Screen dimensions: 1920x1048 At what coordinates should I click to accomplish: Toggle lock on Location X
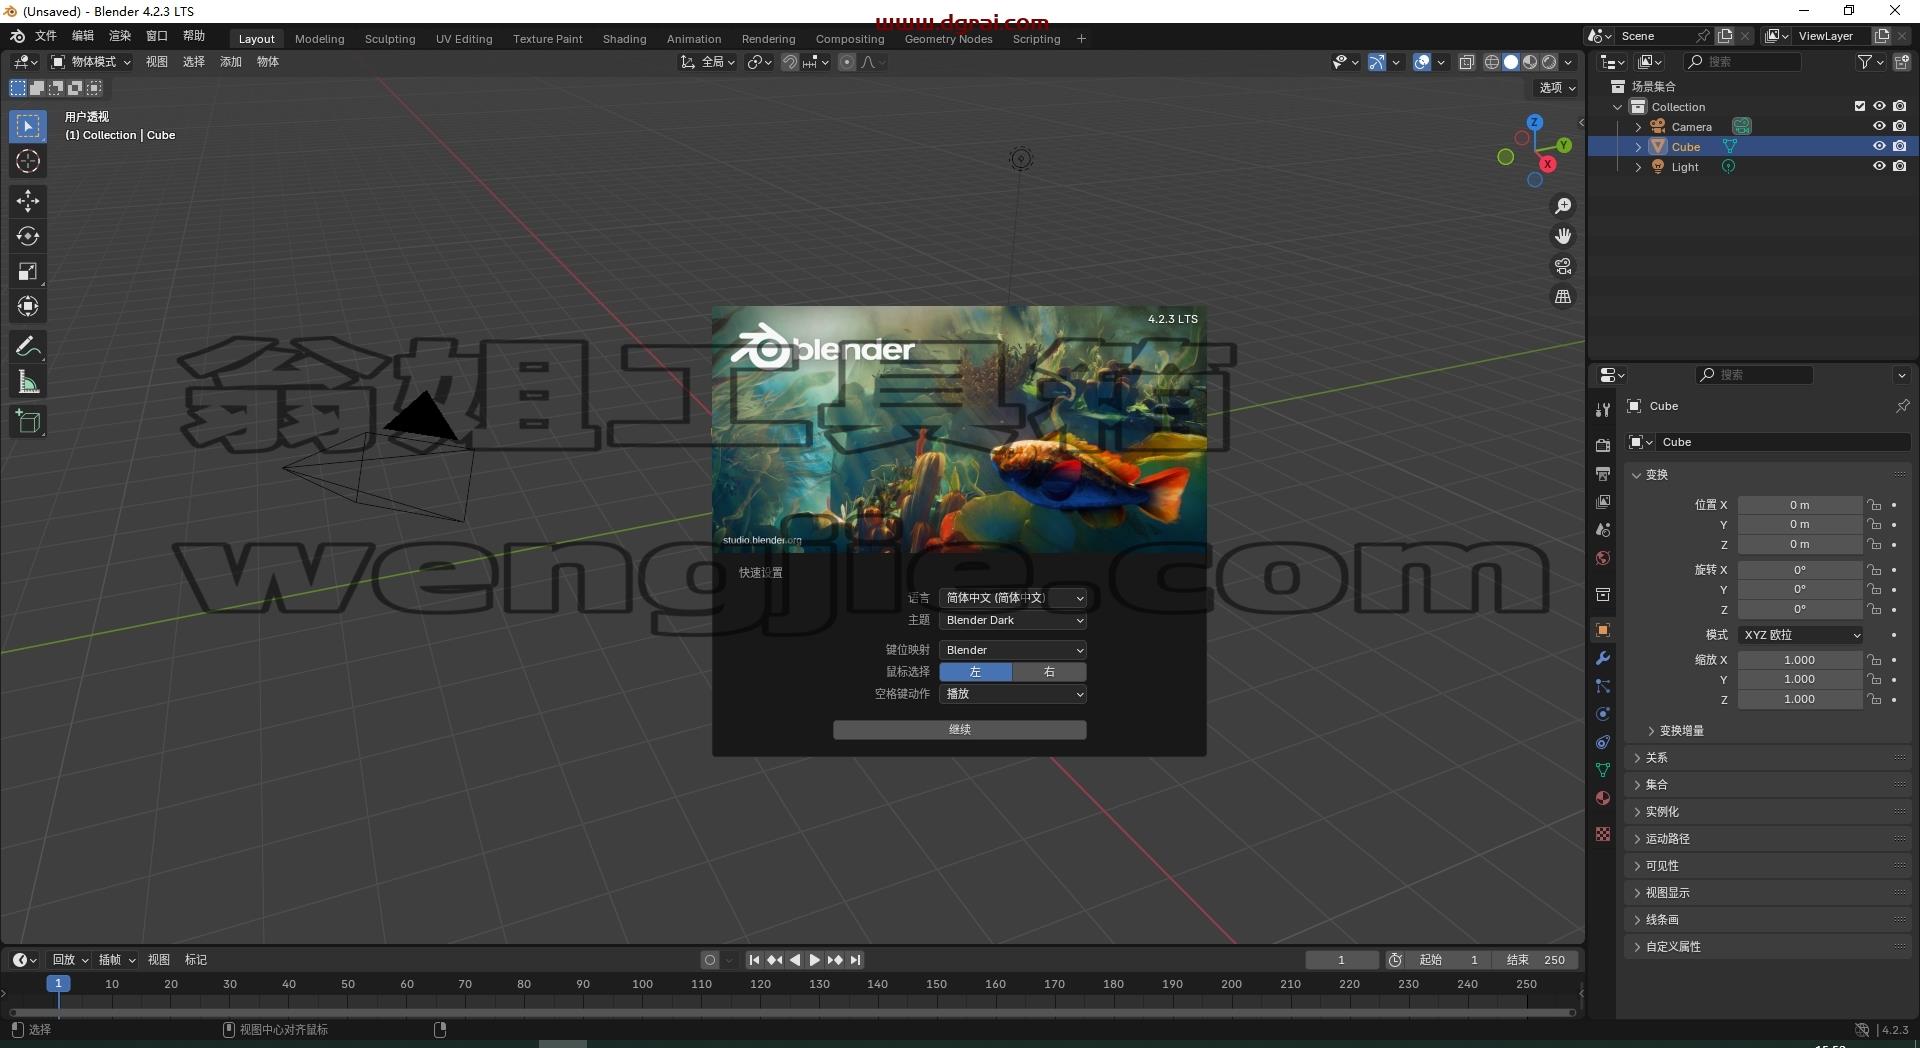tap(1874, 505)
